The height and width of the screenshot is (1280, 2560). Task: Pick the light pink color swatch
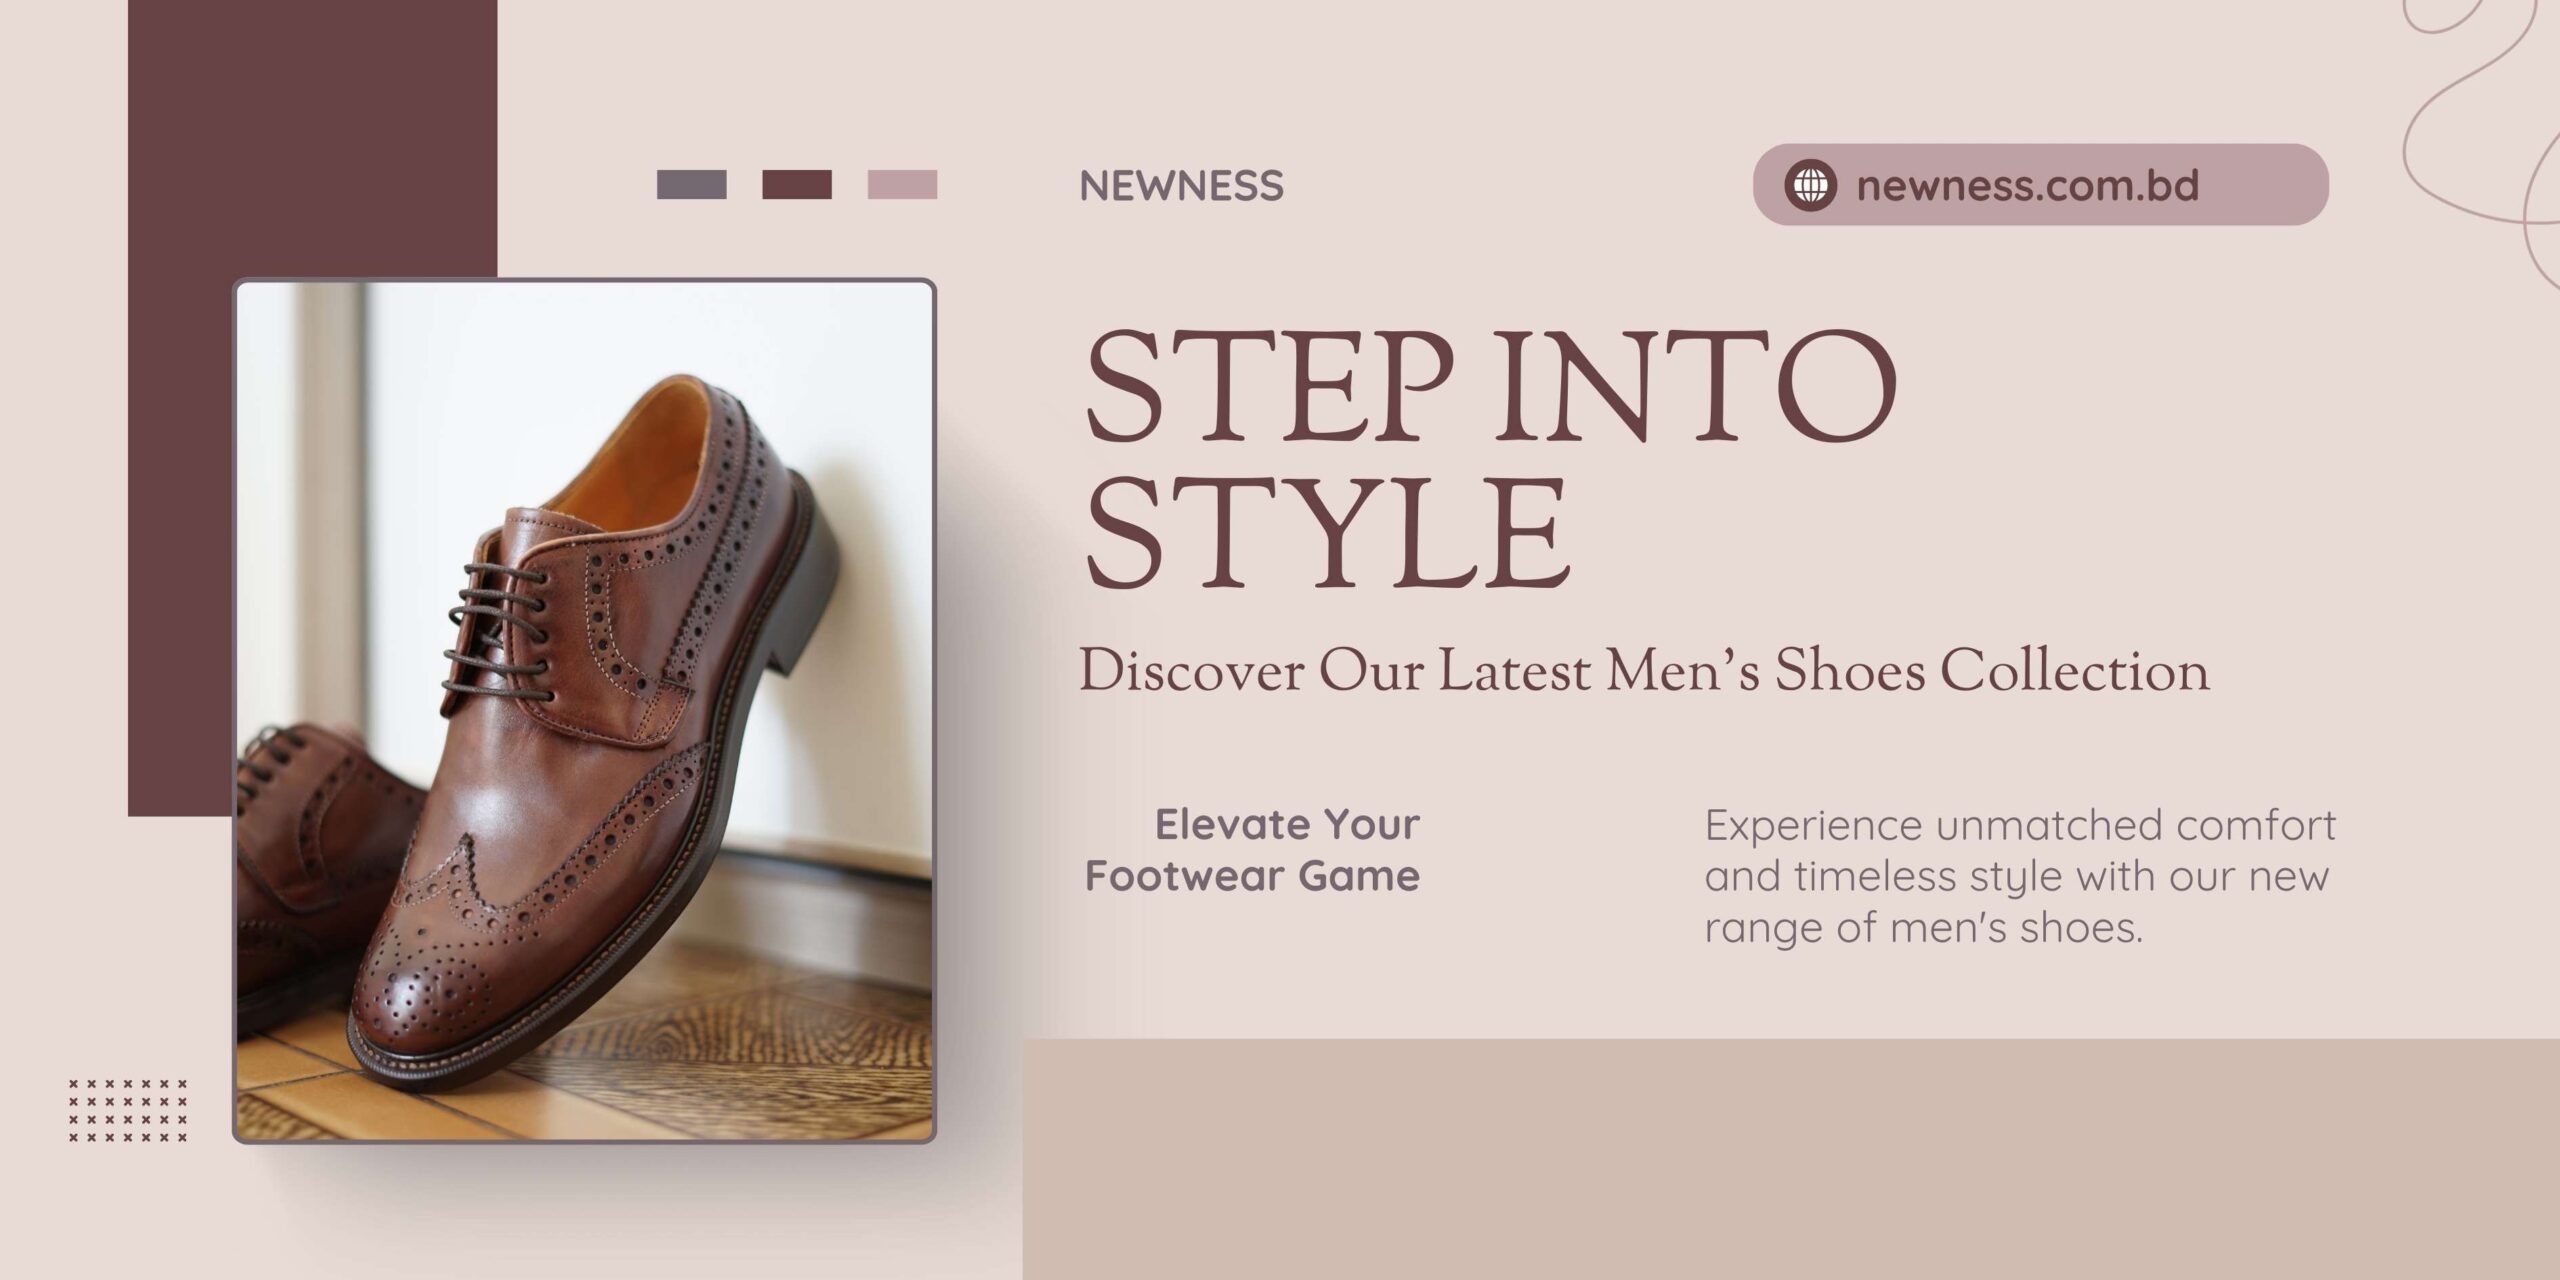pyautogui.click(x=902, y=185)
